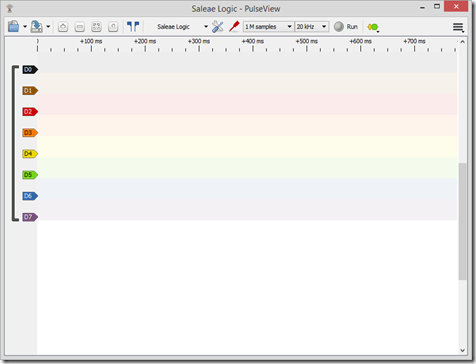476x364 pixels.
Task: Open the 1 M samples dropdown
Action: [268, 27]
